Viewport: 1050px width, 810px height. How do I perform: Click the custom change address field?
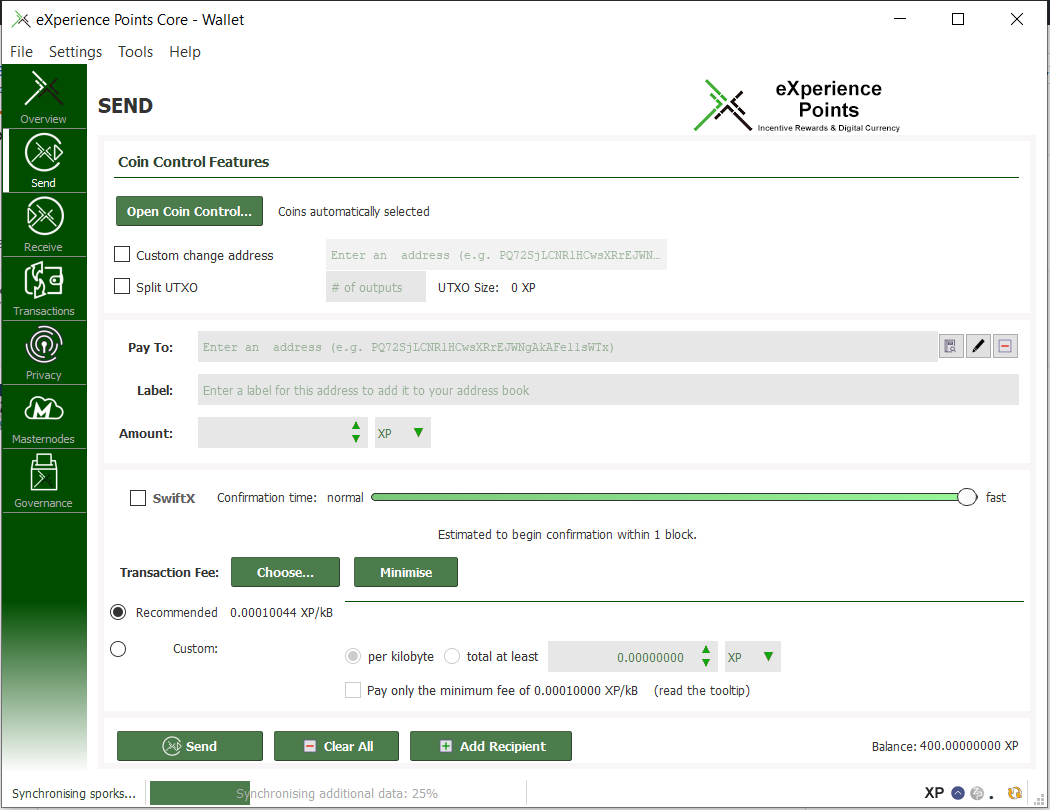[496, 254]
